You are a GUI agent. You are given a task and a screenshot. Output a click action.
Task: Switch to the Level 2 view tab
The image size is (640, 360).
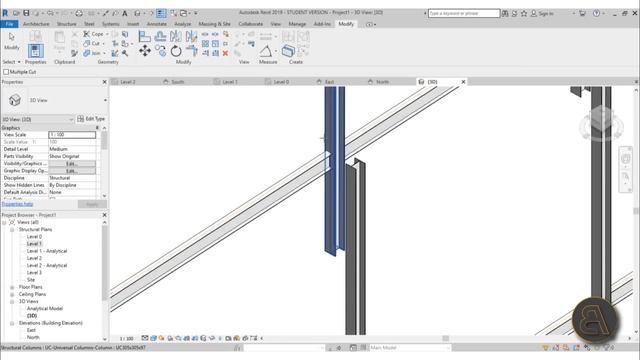(128, 82)
